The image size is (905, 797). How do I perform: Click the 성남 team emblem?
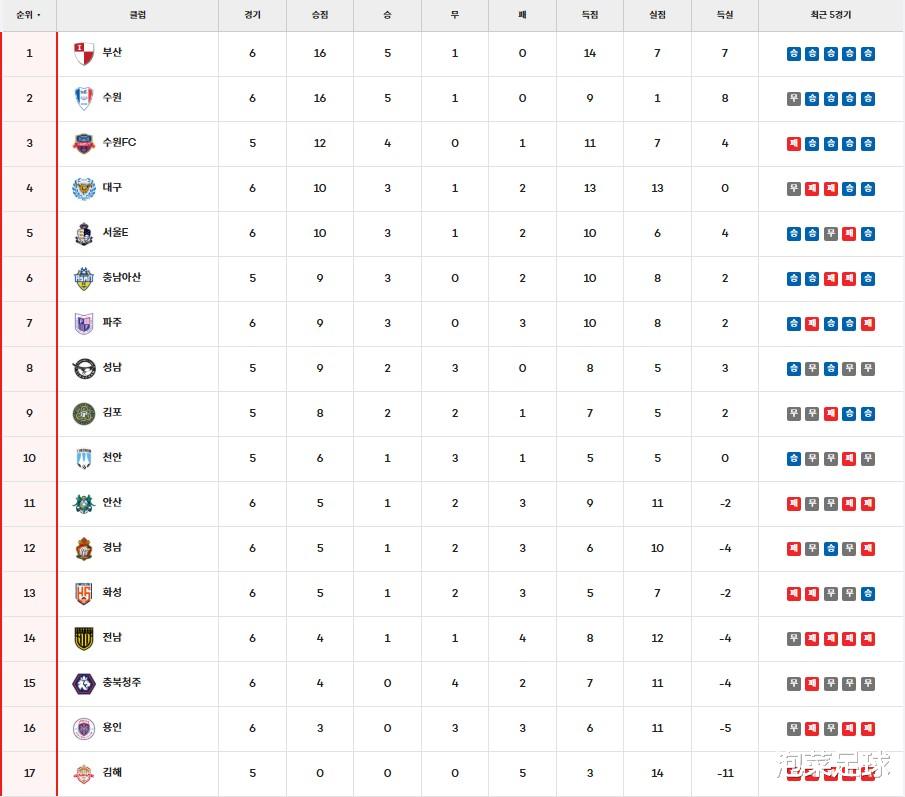click(x=84, y=368)
